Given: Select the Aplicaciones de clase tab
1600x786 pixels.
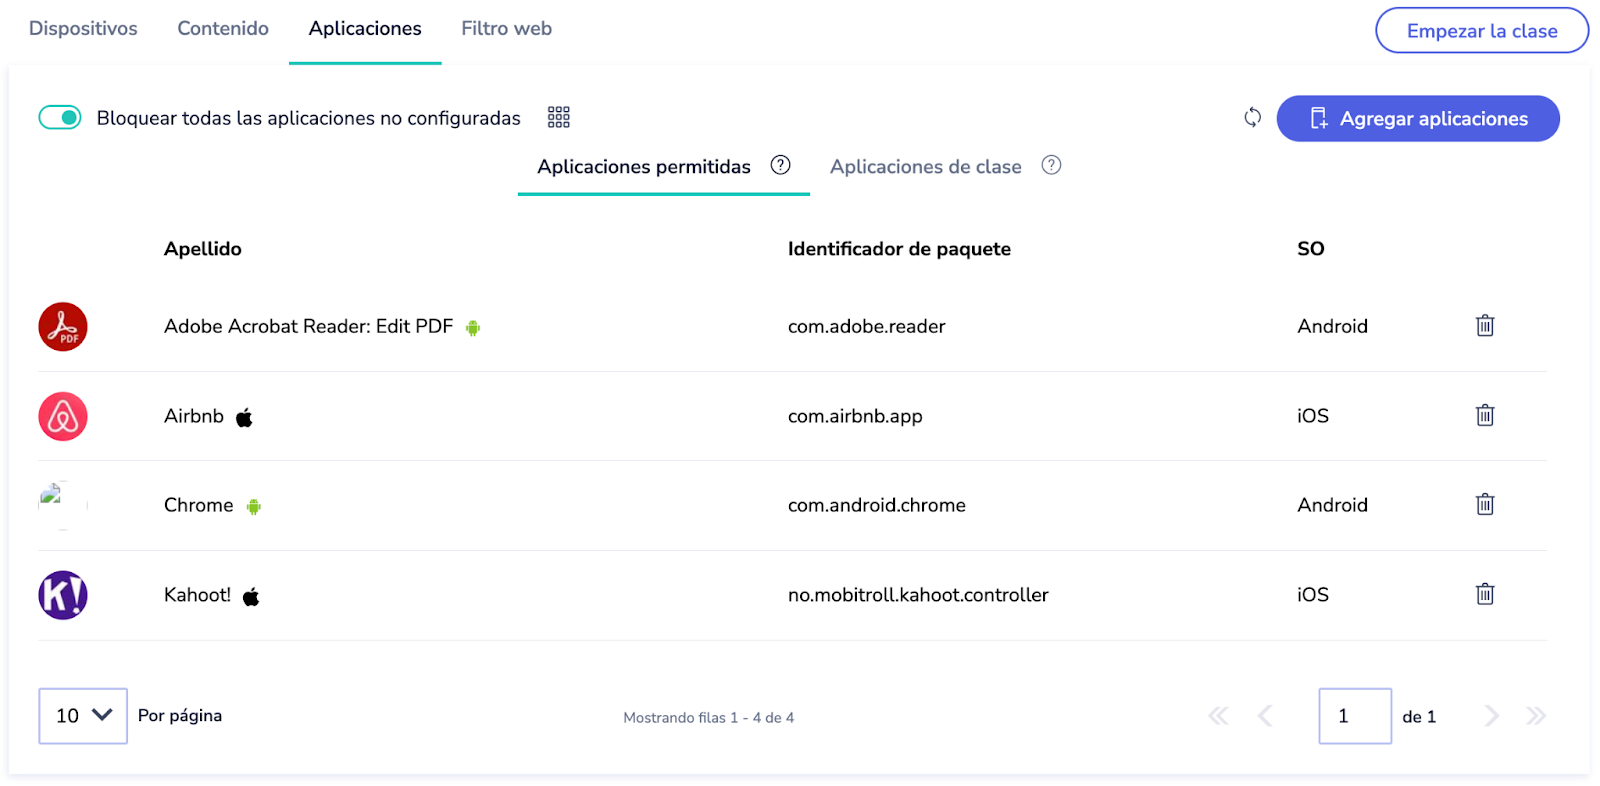Looking at the screenshot, I should pyautogui.click(x=925, y=167).
